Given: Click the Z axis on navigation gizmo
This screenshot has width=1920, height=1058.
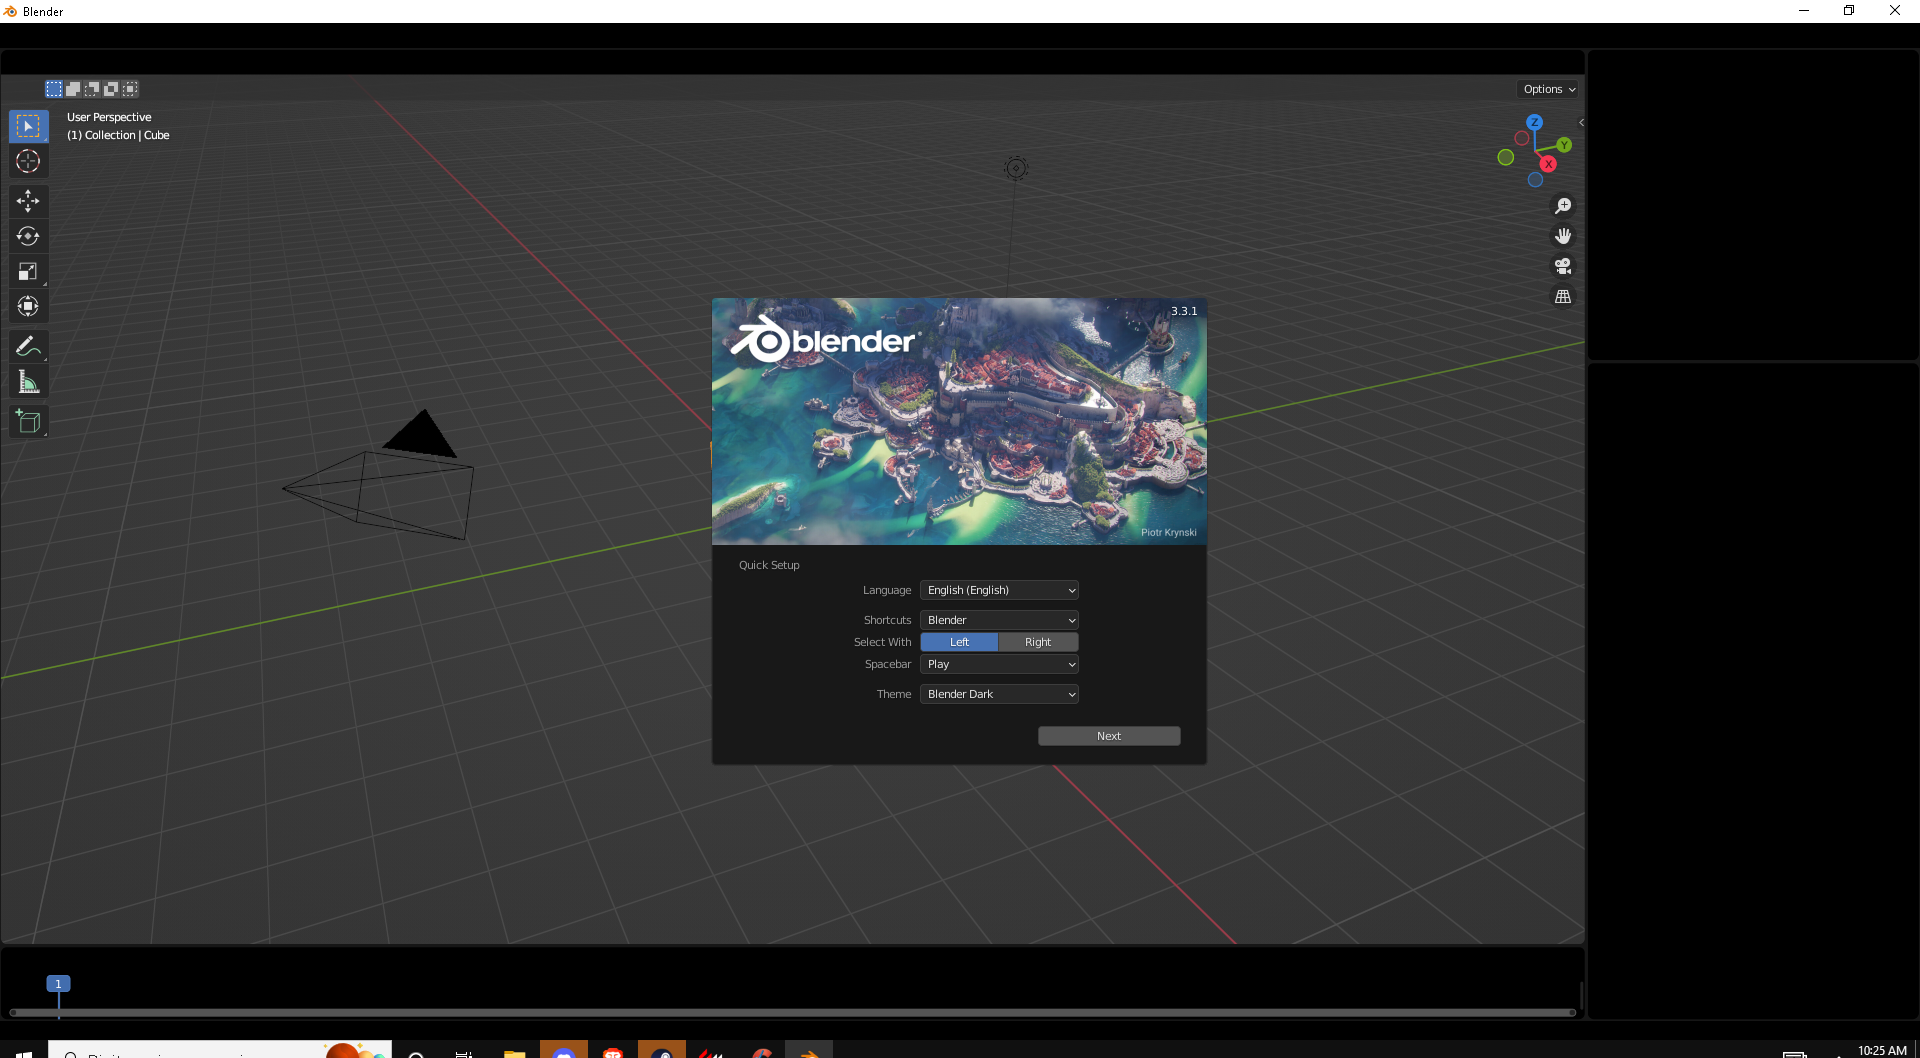Looking at the screenshot, I should 1534,122.
